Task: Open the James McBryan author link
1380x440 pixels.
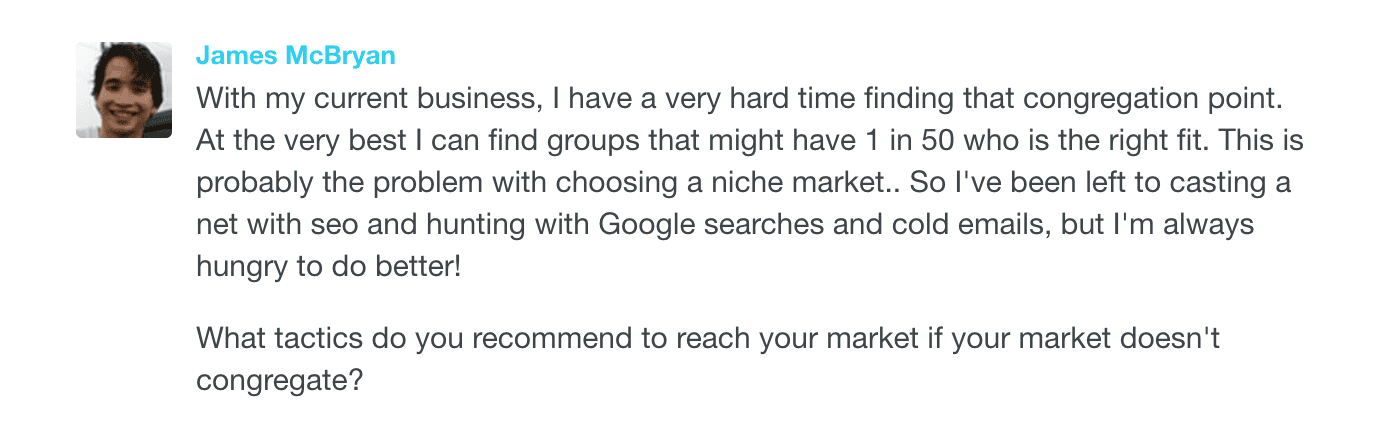Action: point(295,56)
